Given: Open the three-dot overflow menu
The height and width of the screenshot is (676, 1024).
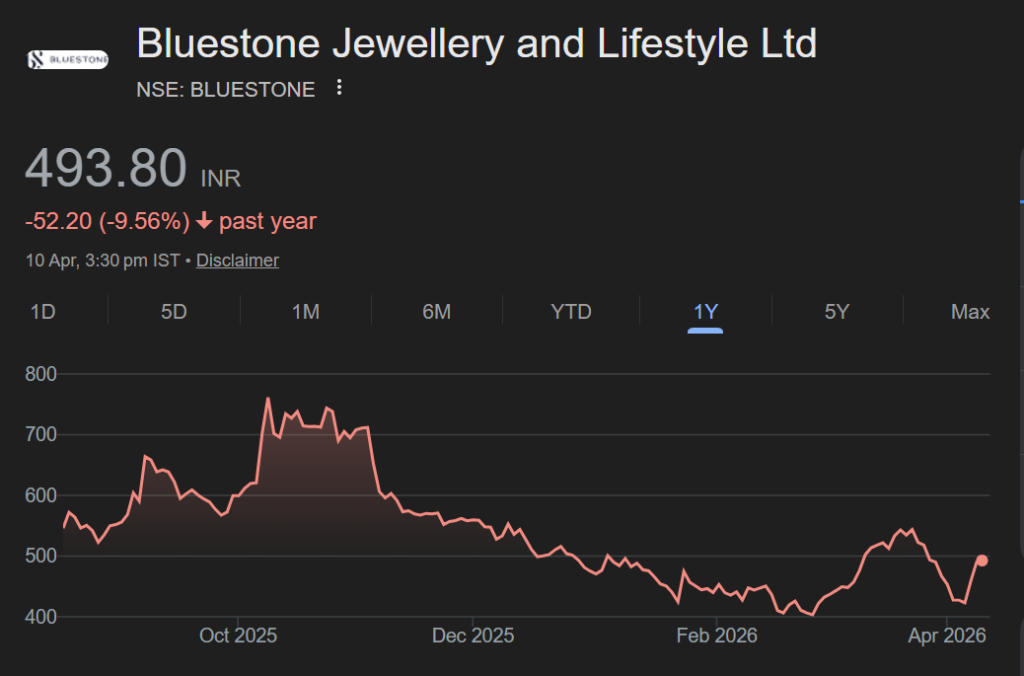Looking at the screenshot, I should pos(338,88).
